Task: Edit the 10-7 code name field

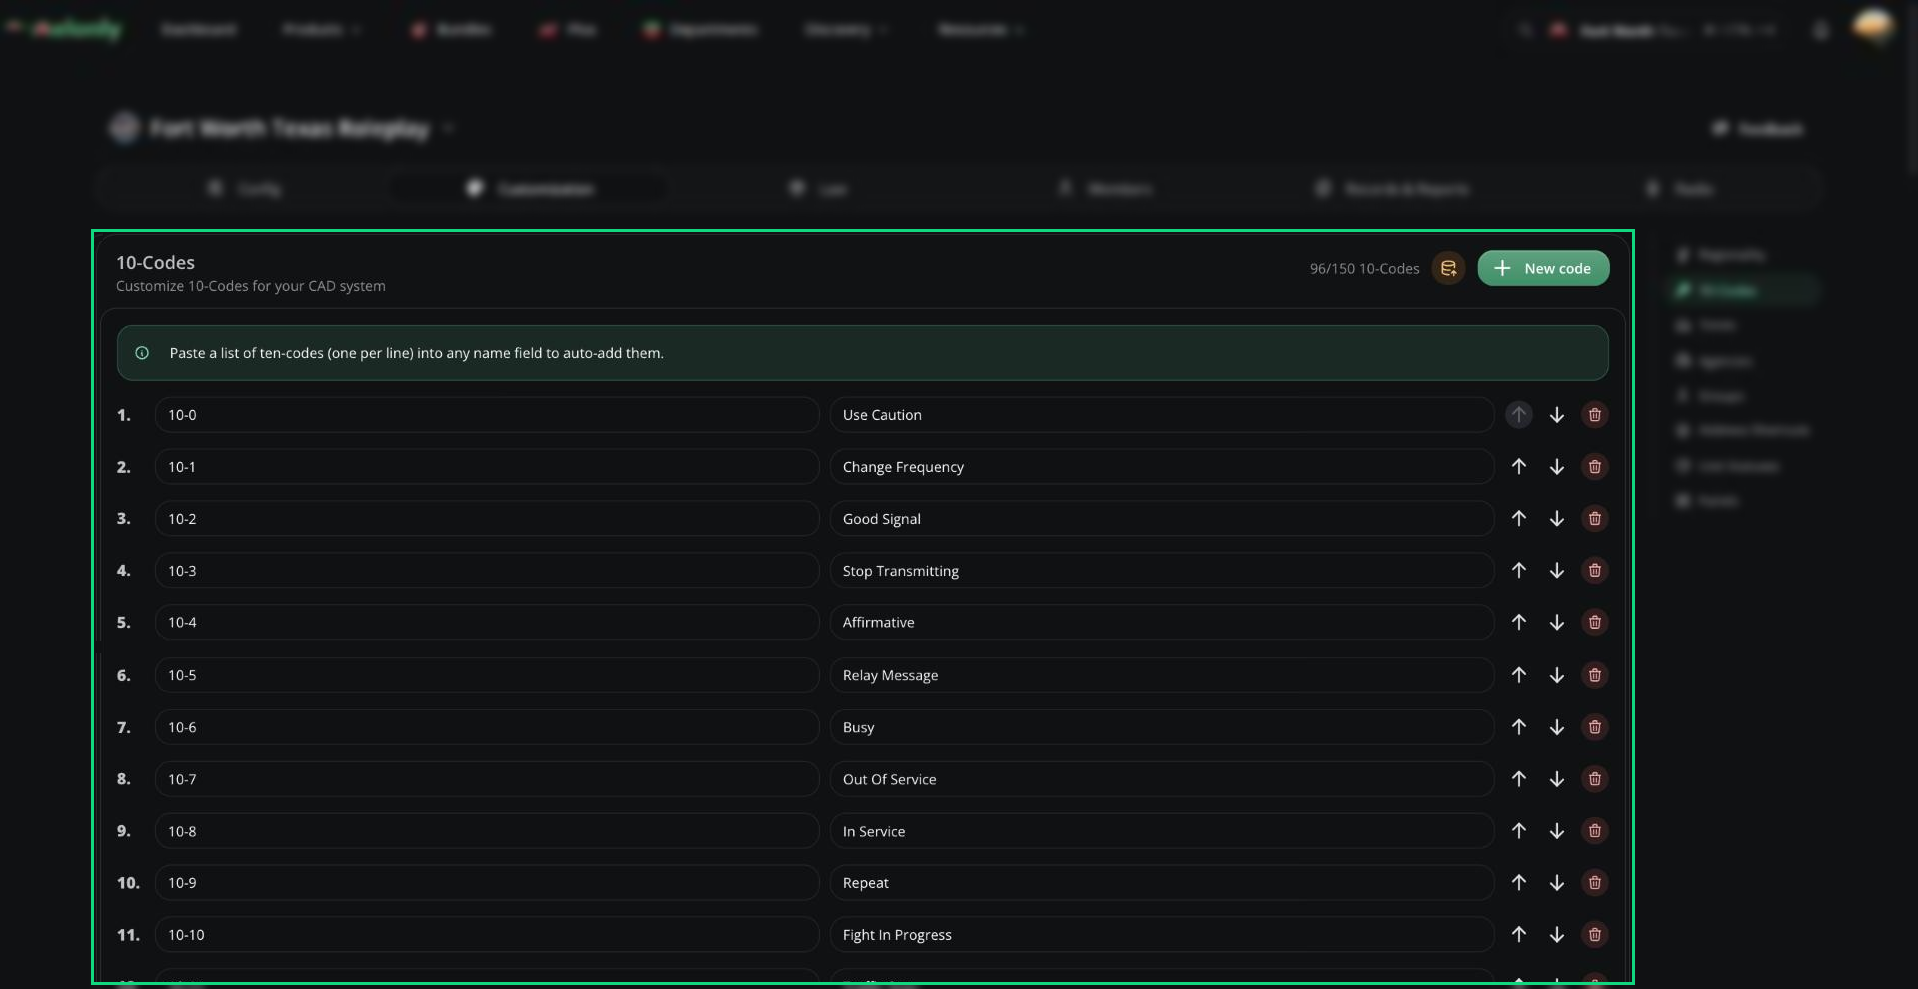Action: point(487,779)
